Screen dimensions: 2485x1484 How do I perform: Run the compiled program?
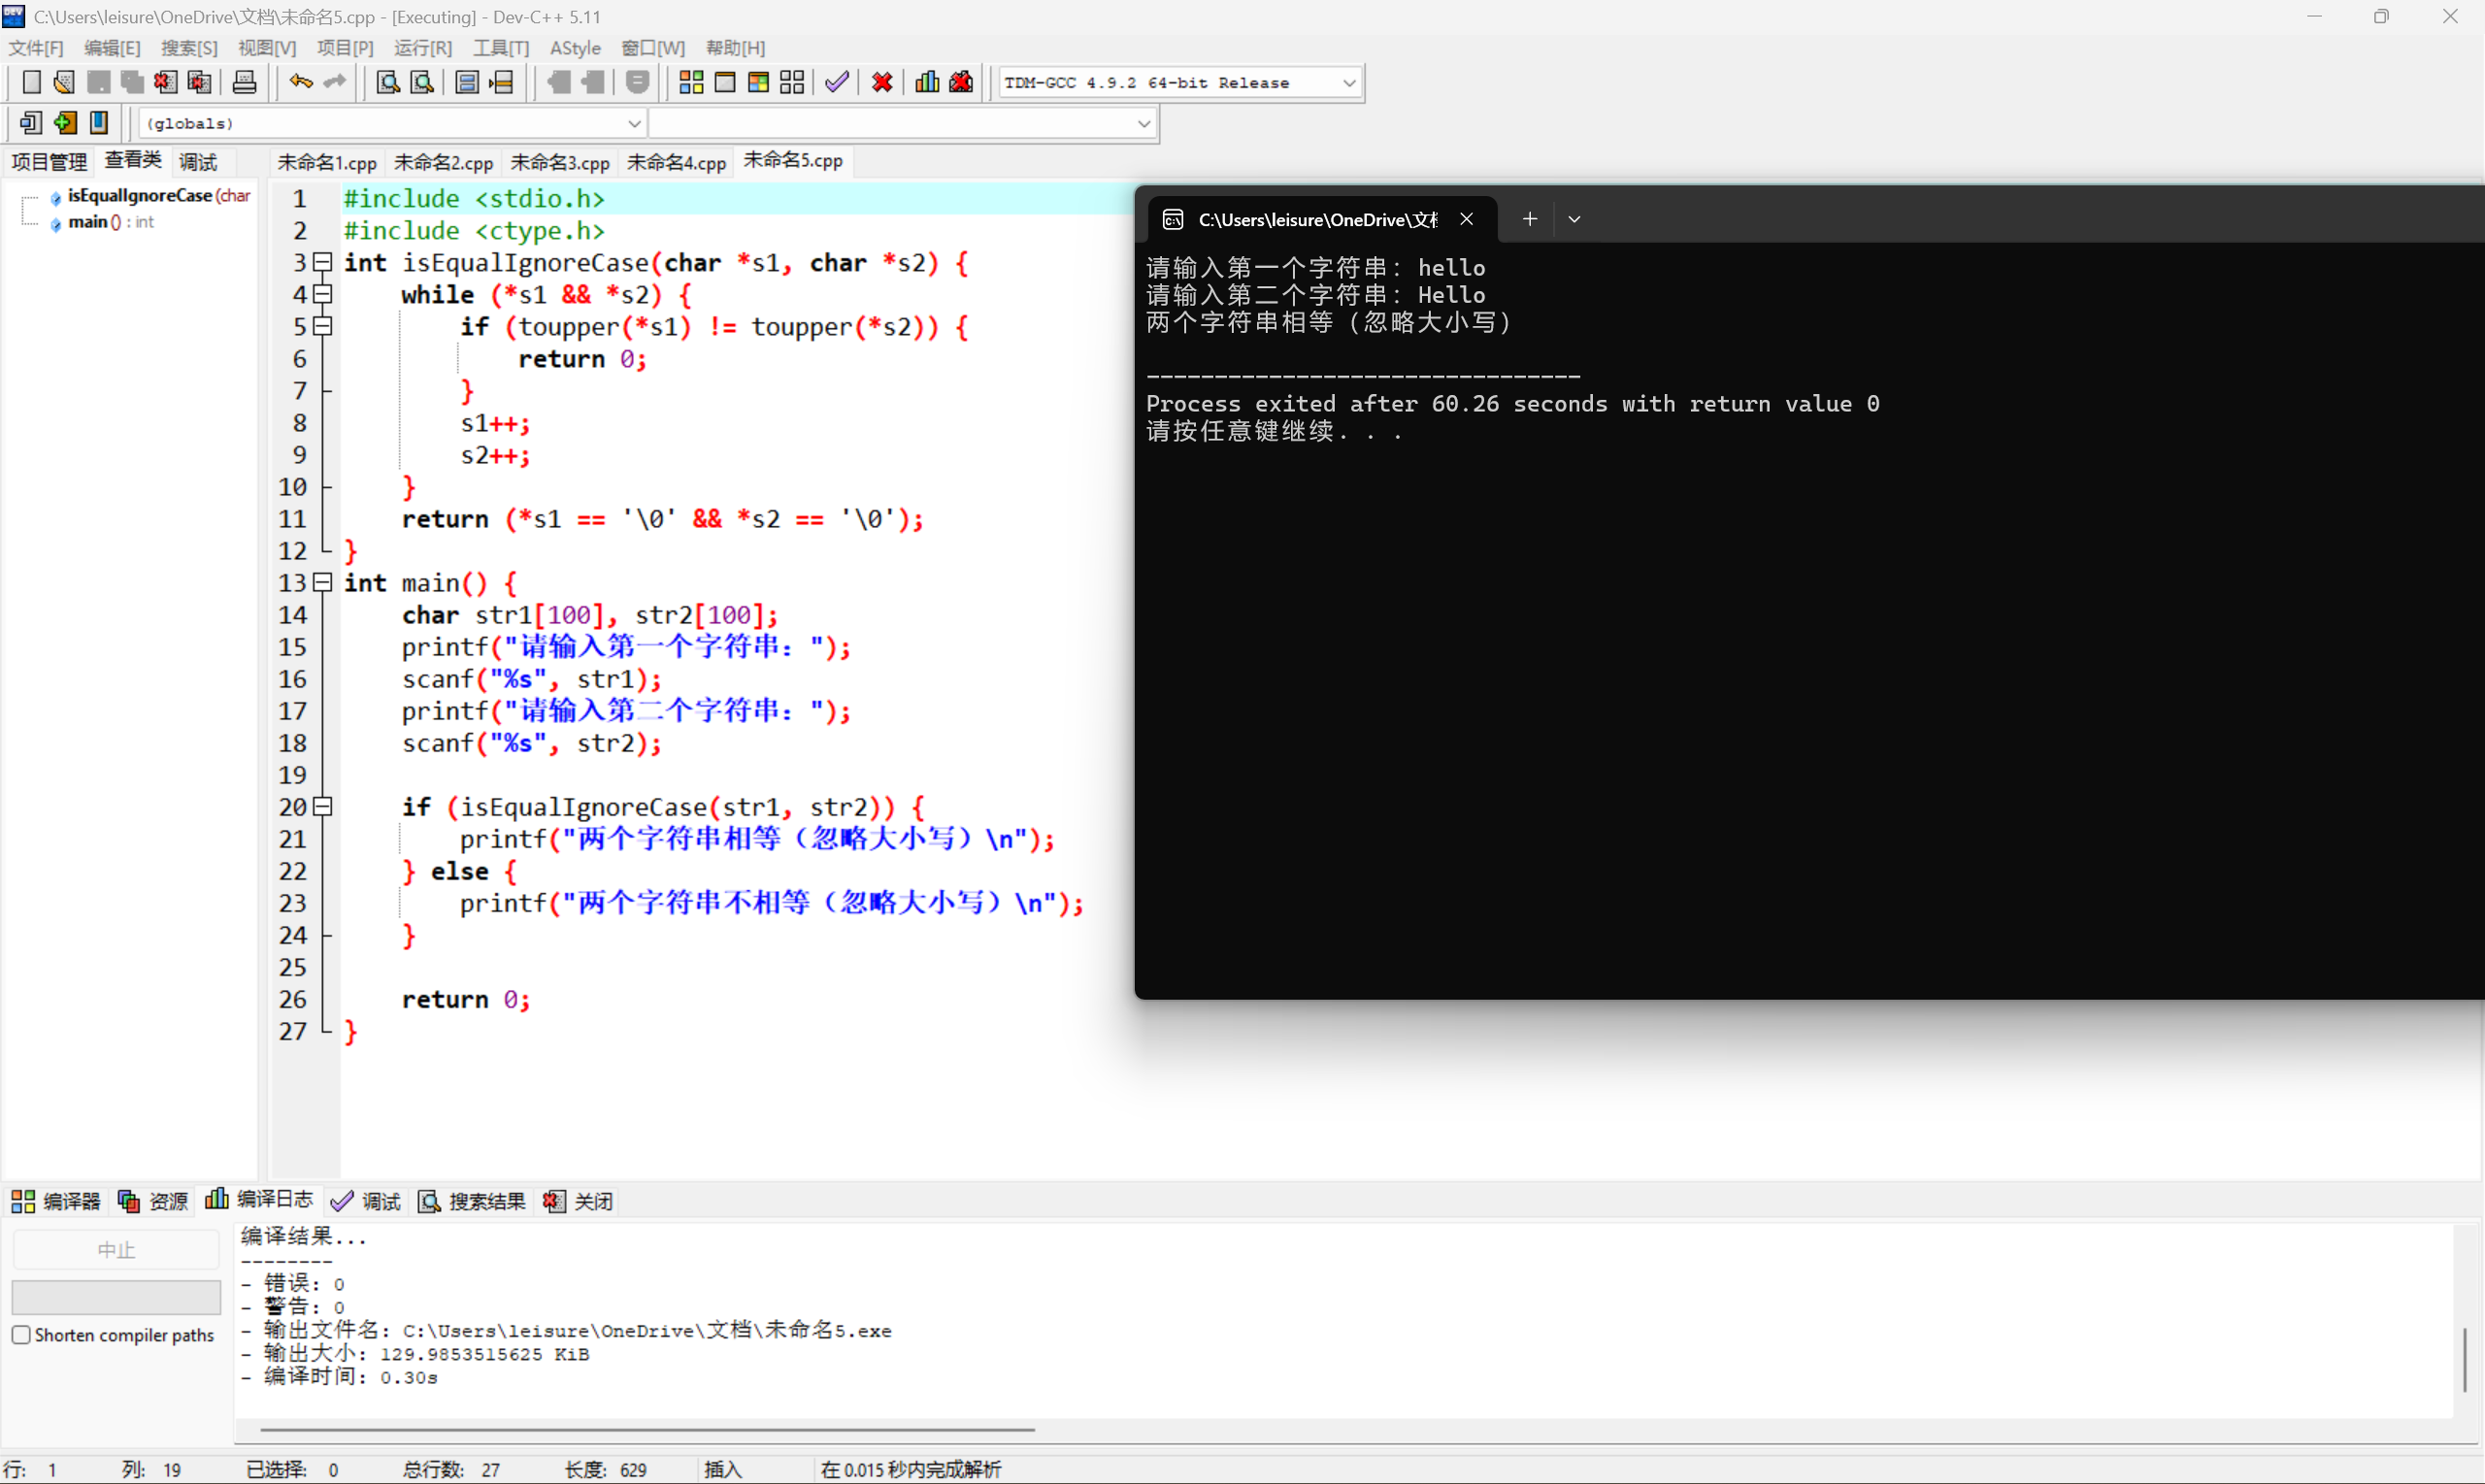pos(726,82)
